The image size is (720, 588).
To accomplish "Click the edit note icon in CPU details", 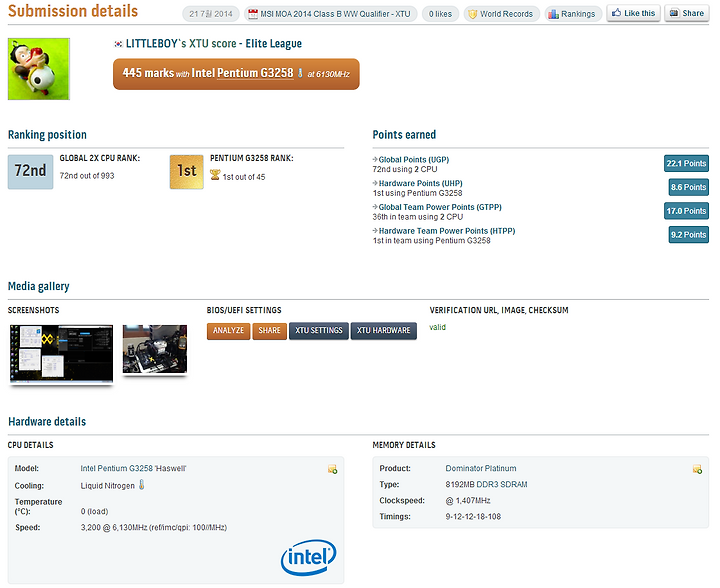I will pos(332,469).
